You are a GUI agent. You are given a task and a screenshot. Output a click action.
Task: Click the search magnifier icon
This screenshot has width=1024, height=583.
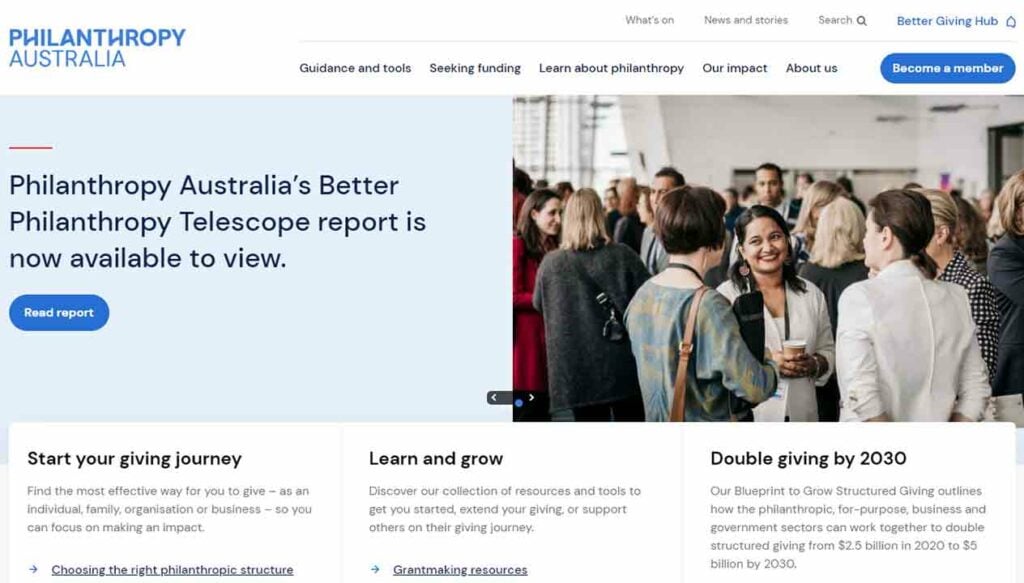click(x=861, y=21)
